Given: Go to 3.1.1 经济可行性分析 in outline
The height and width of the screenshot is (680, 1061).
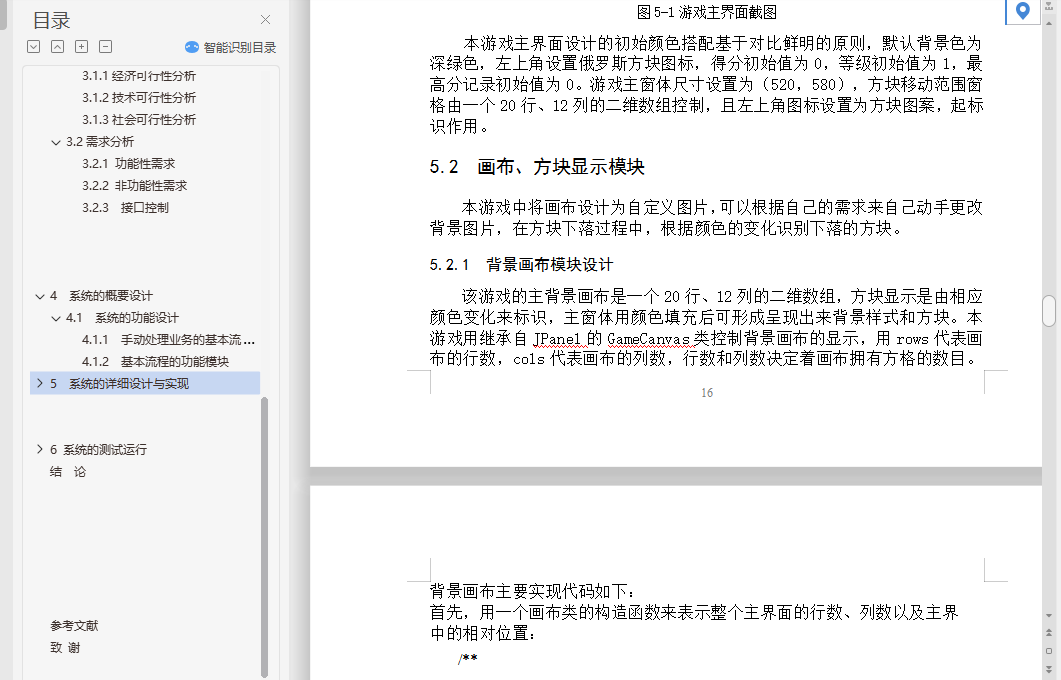Looking at the screenshot, I should pyautogui.click(x=139, y=76).
